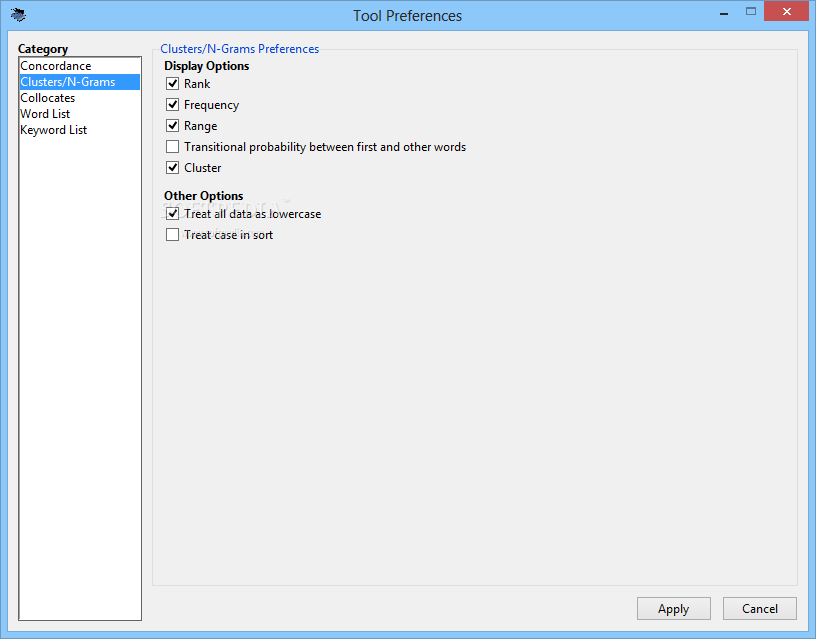Toggle the Frequency checkbox
This screenshot has height=639, width=816.
pyautogui.click(x=173, y=105)
